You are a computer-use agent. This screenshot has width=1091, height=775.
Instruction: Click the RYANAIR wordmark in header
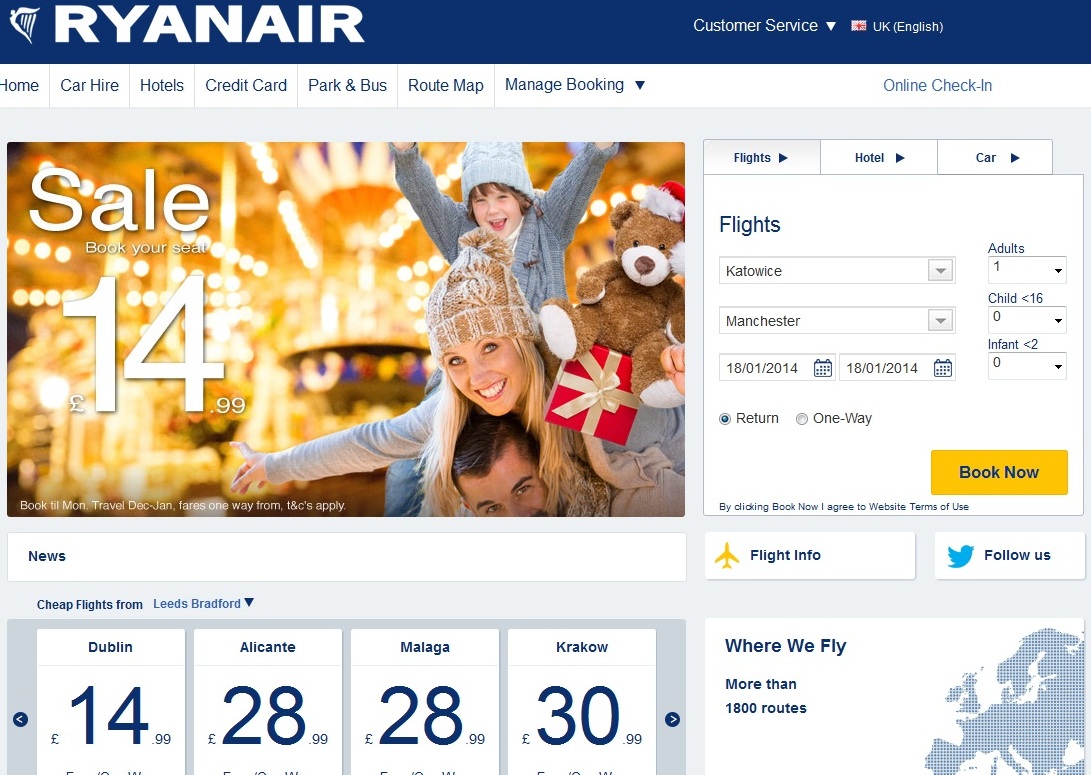click(209, 25)
